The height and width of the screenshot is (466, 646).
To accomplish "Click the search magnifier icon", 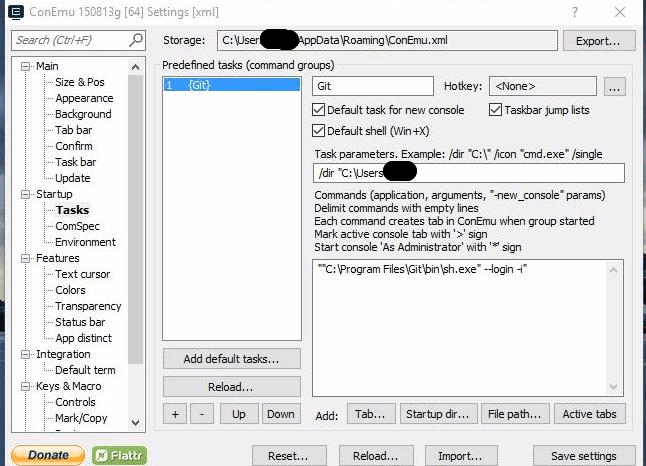I will click(x=136, y=40).
